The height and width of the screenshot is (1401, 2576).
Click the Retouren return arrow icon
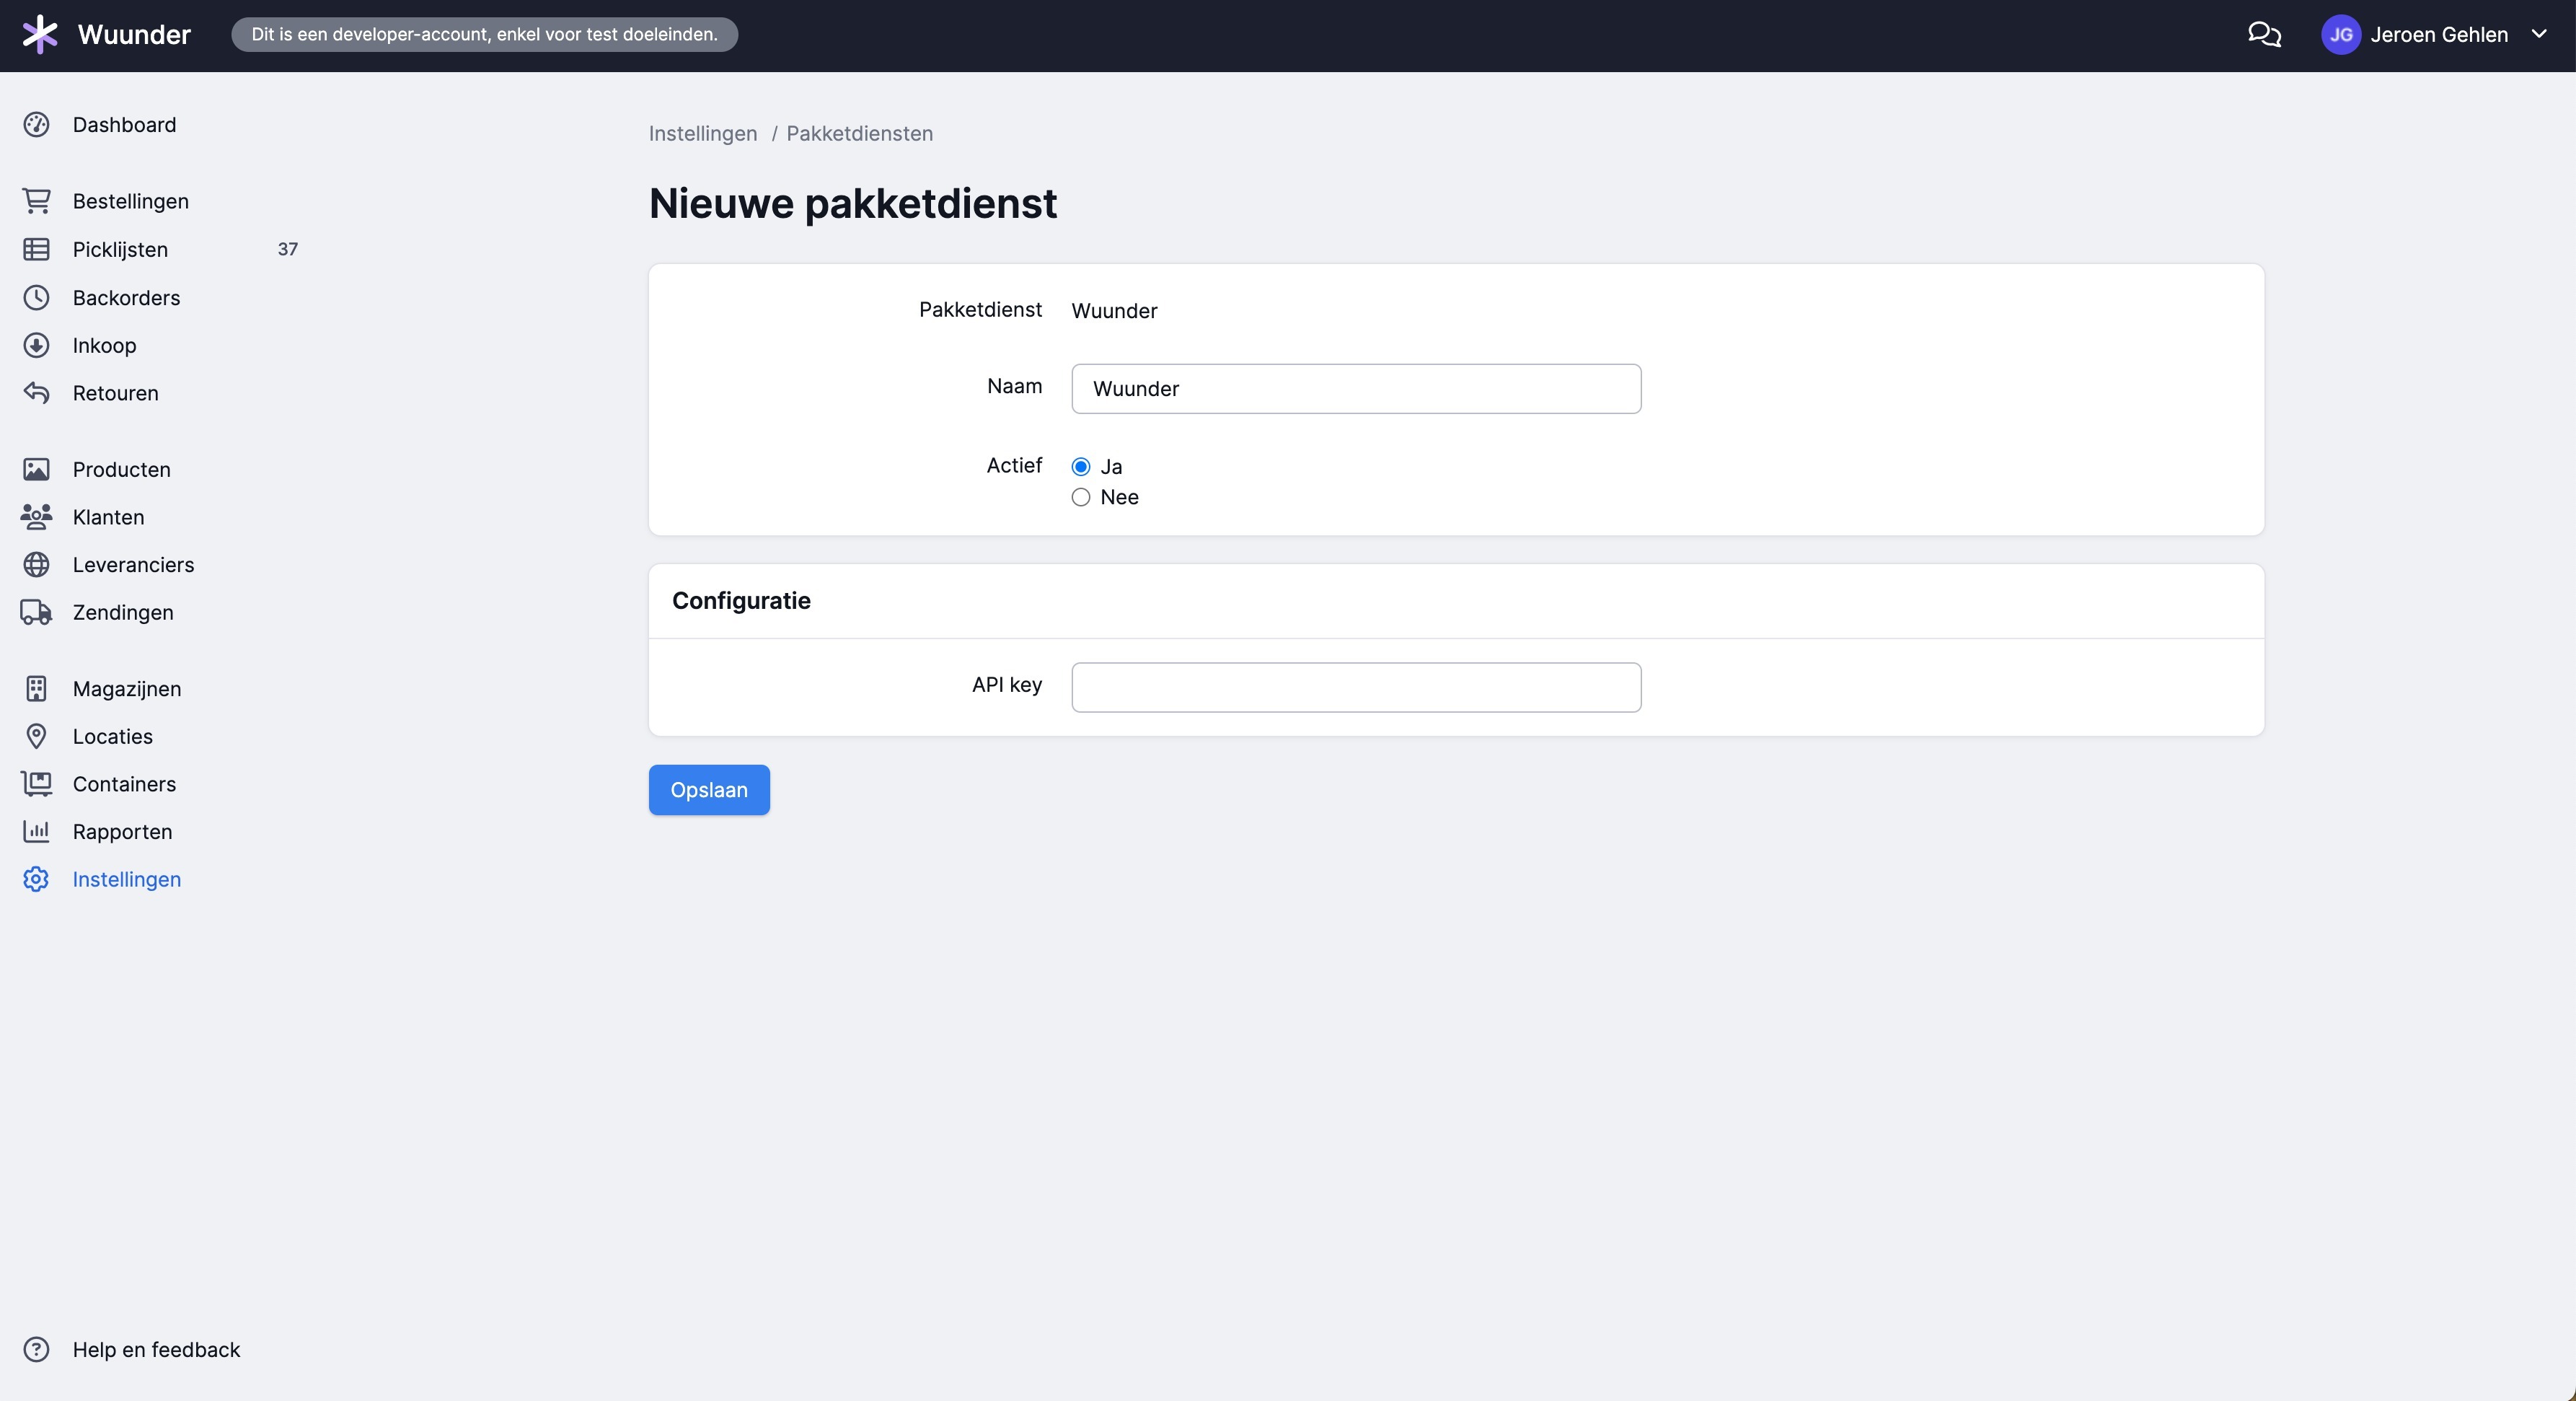pyautogui.click(x=36, y=393)
